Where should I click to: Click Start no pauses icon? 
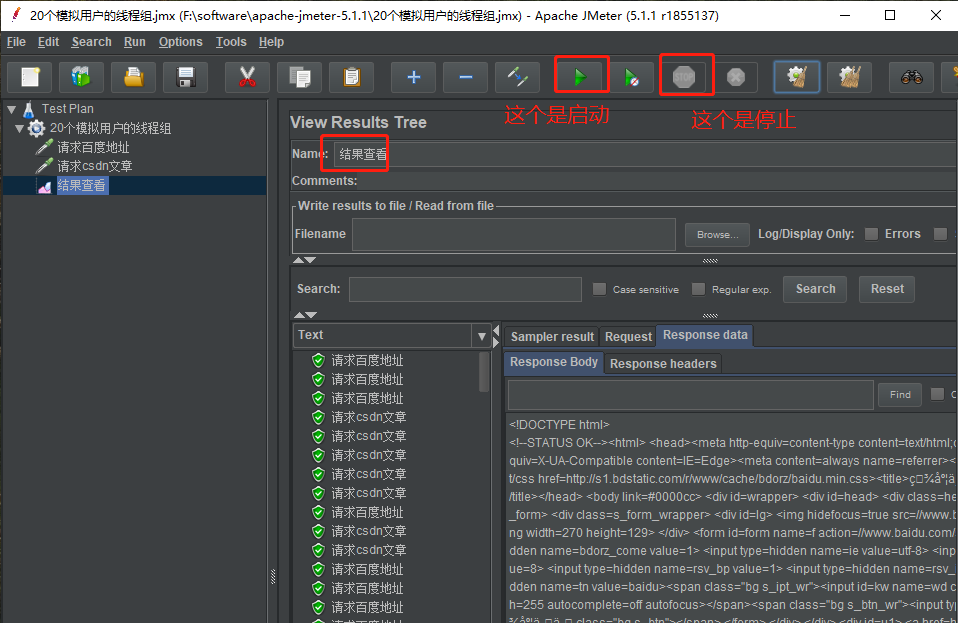click(632, 78)
